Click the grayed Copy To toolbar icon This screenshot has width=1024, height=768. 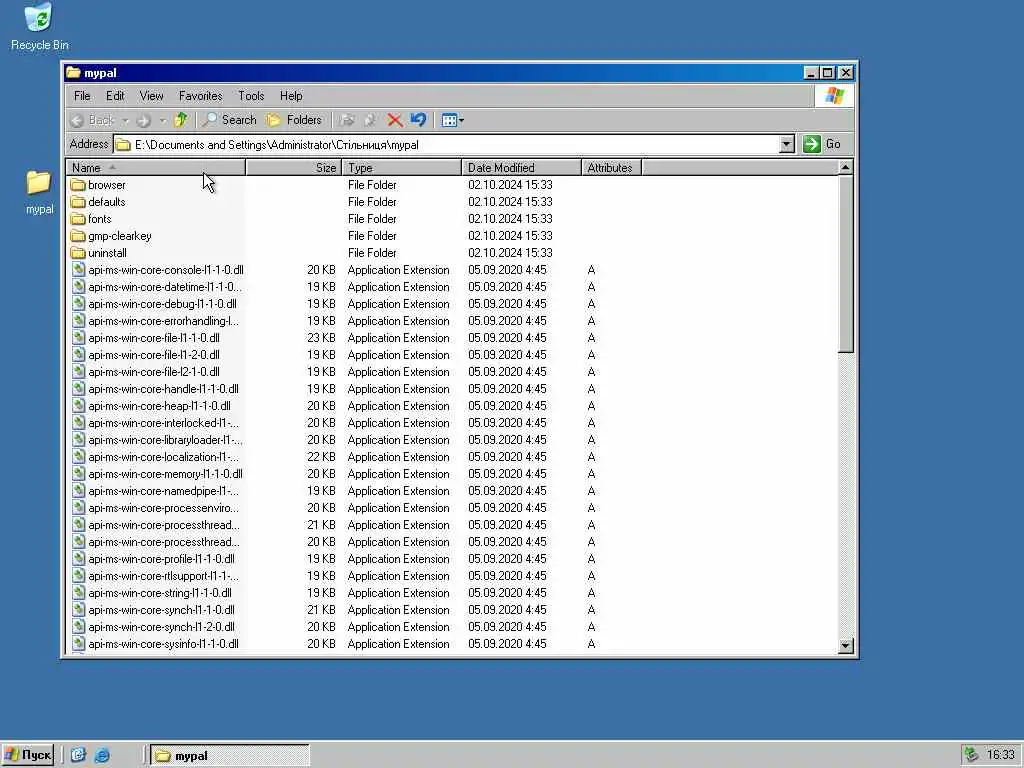pyautogui.click(x=370, y=120)
